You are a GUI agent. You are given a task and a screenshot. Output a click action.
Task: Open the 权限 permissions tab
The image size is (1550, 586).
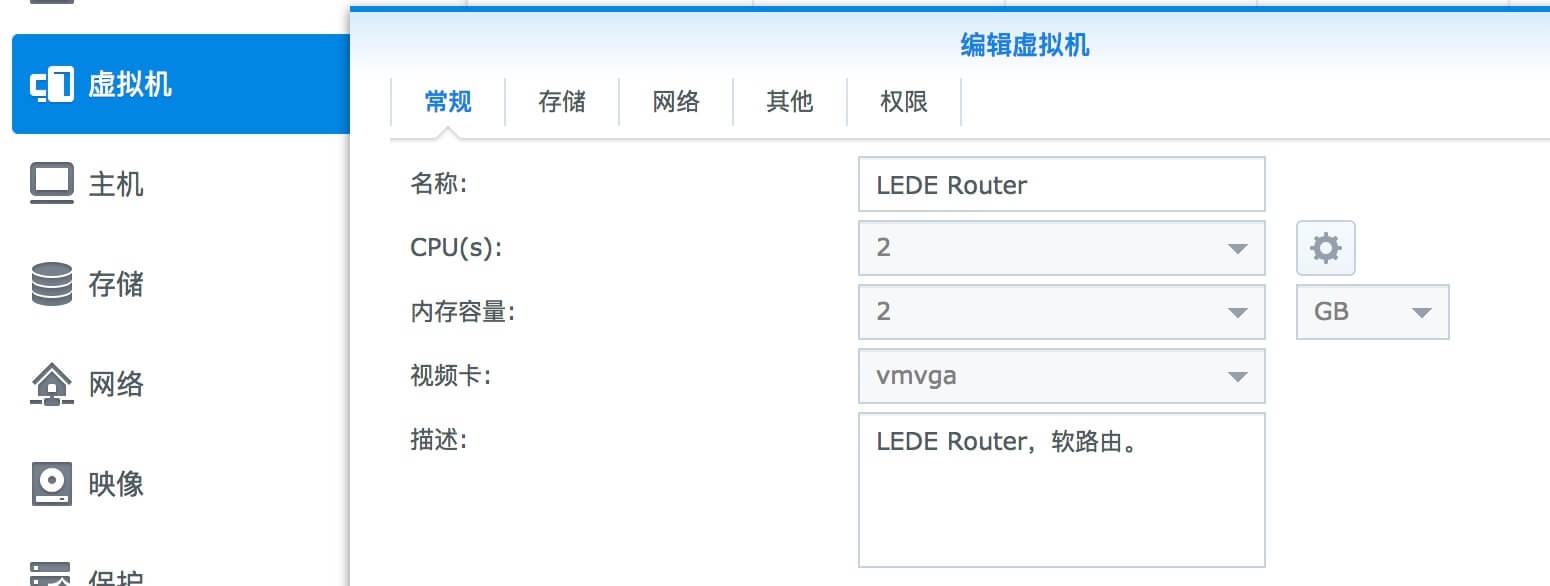904,101
